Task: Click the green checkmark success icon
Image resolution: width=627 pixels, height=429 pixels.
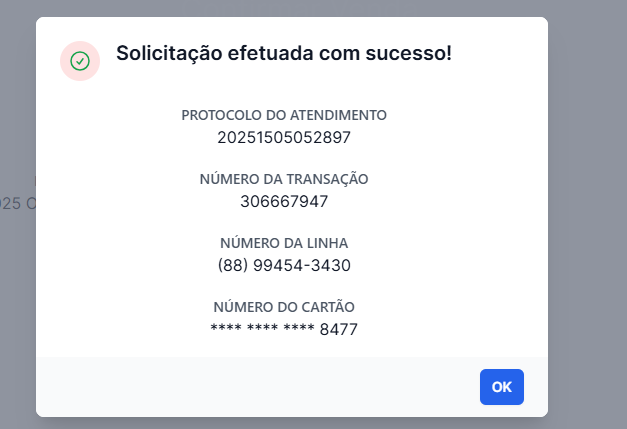Action: coord(80,61)
